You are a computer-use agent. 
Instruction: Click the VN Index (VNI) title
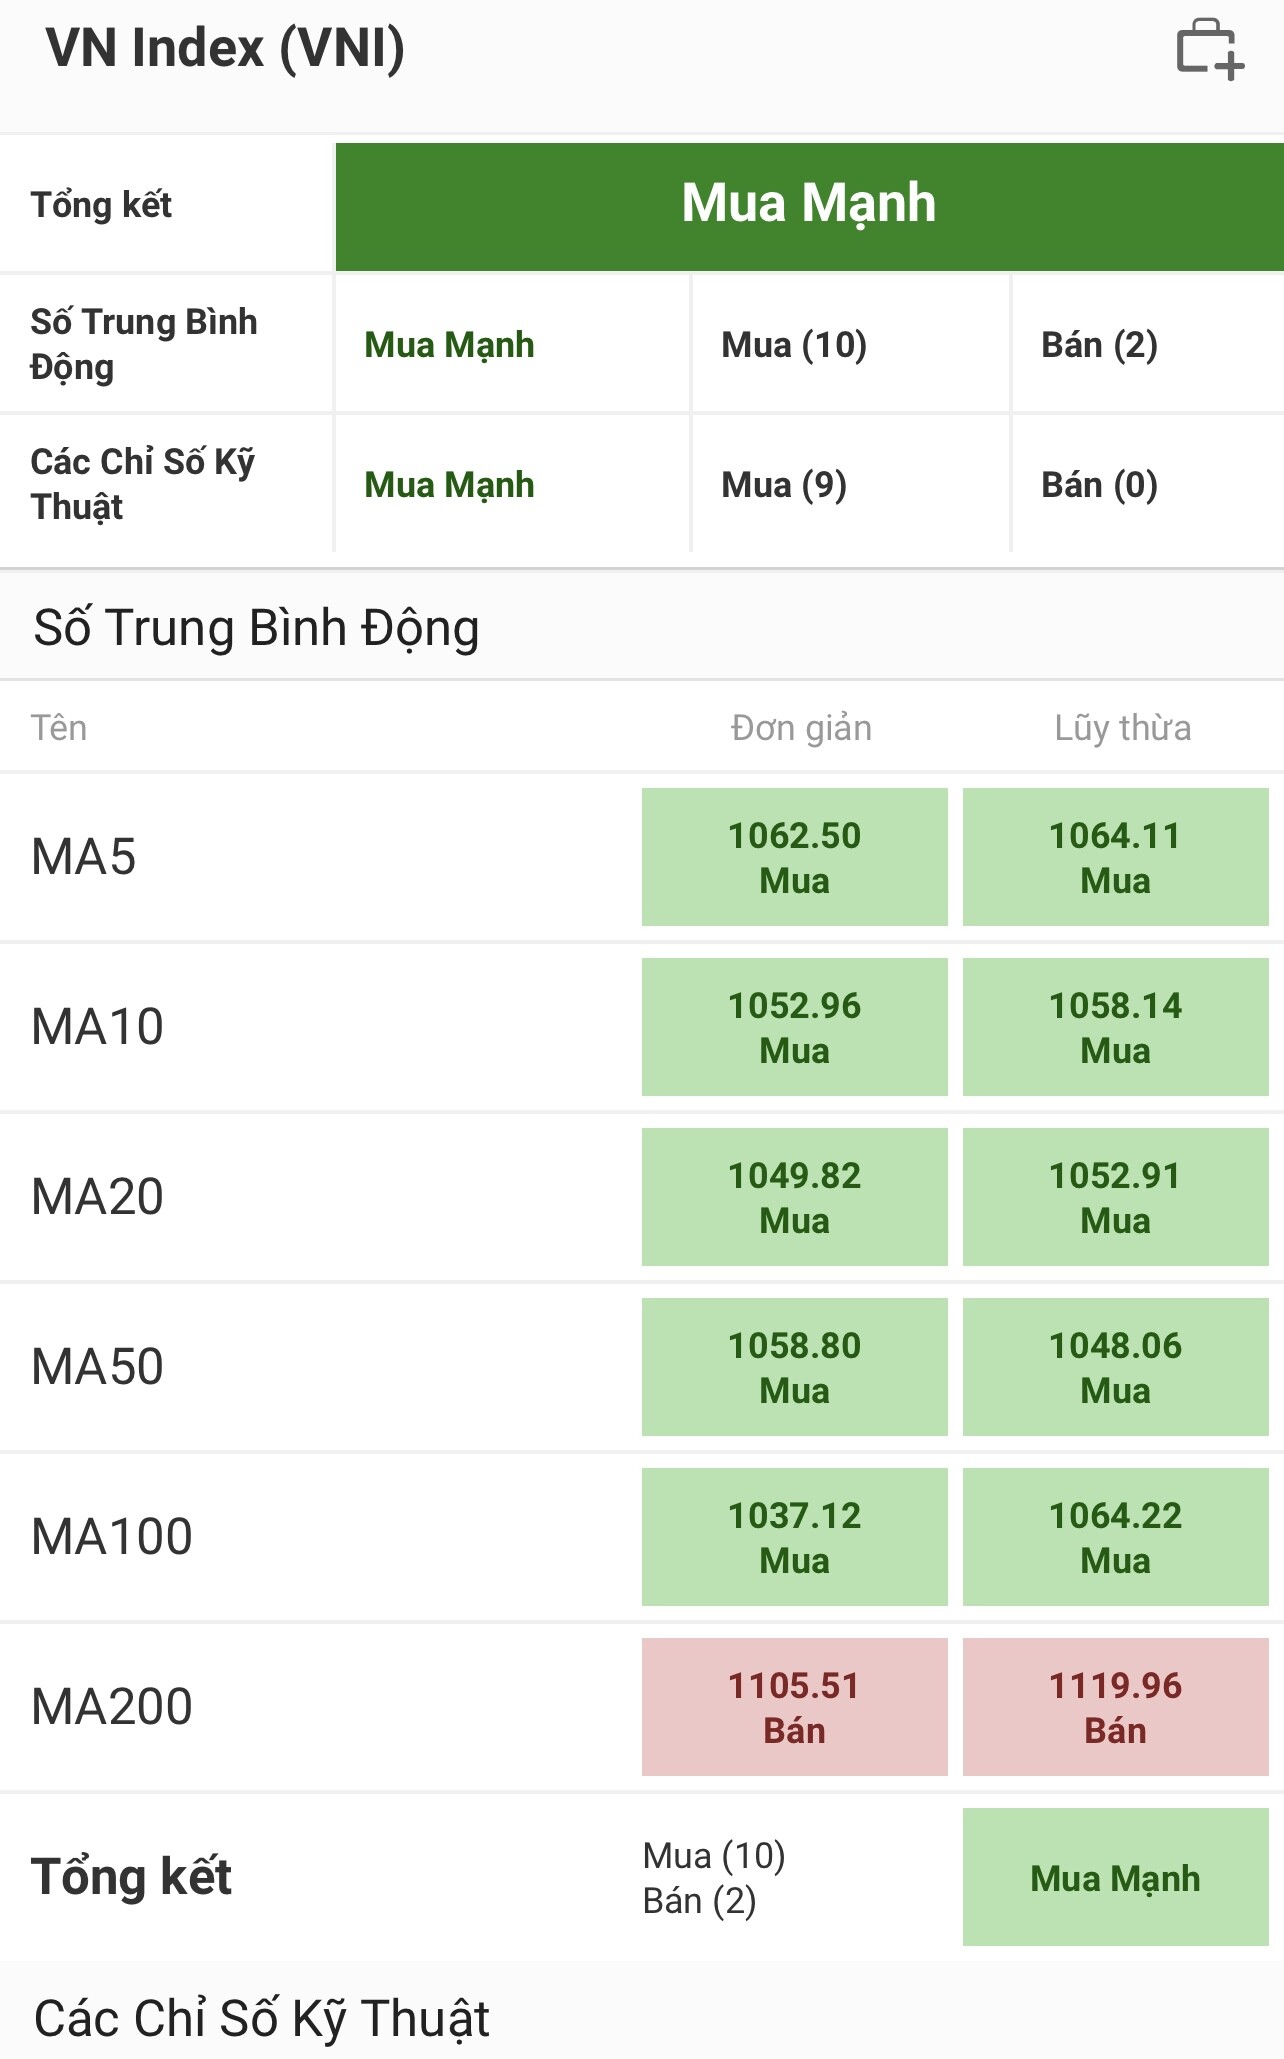(x=225, y=48)
